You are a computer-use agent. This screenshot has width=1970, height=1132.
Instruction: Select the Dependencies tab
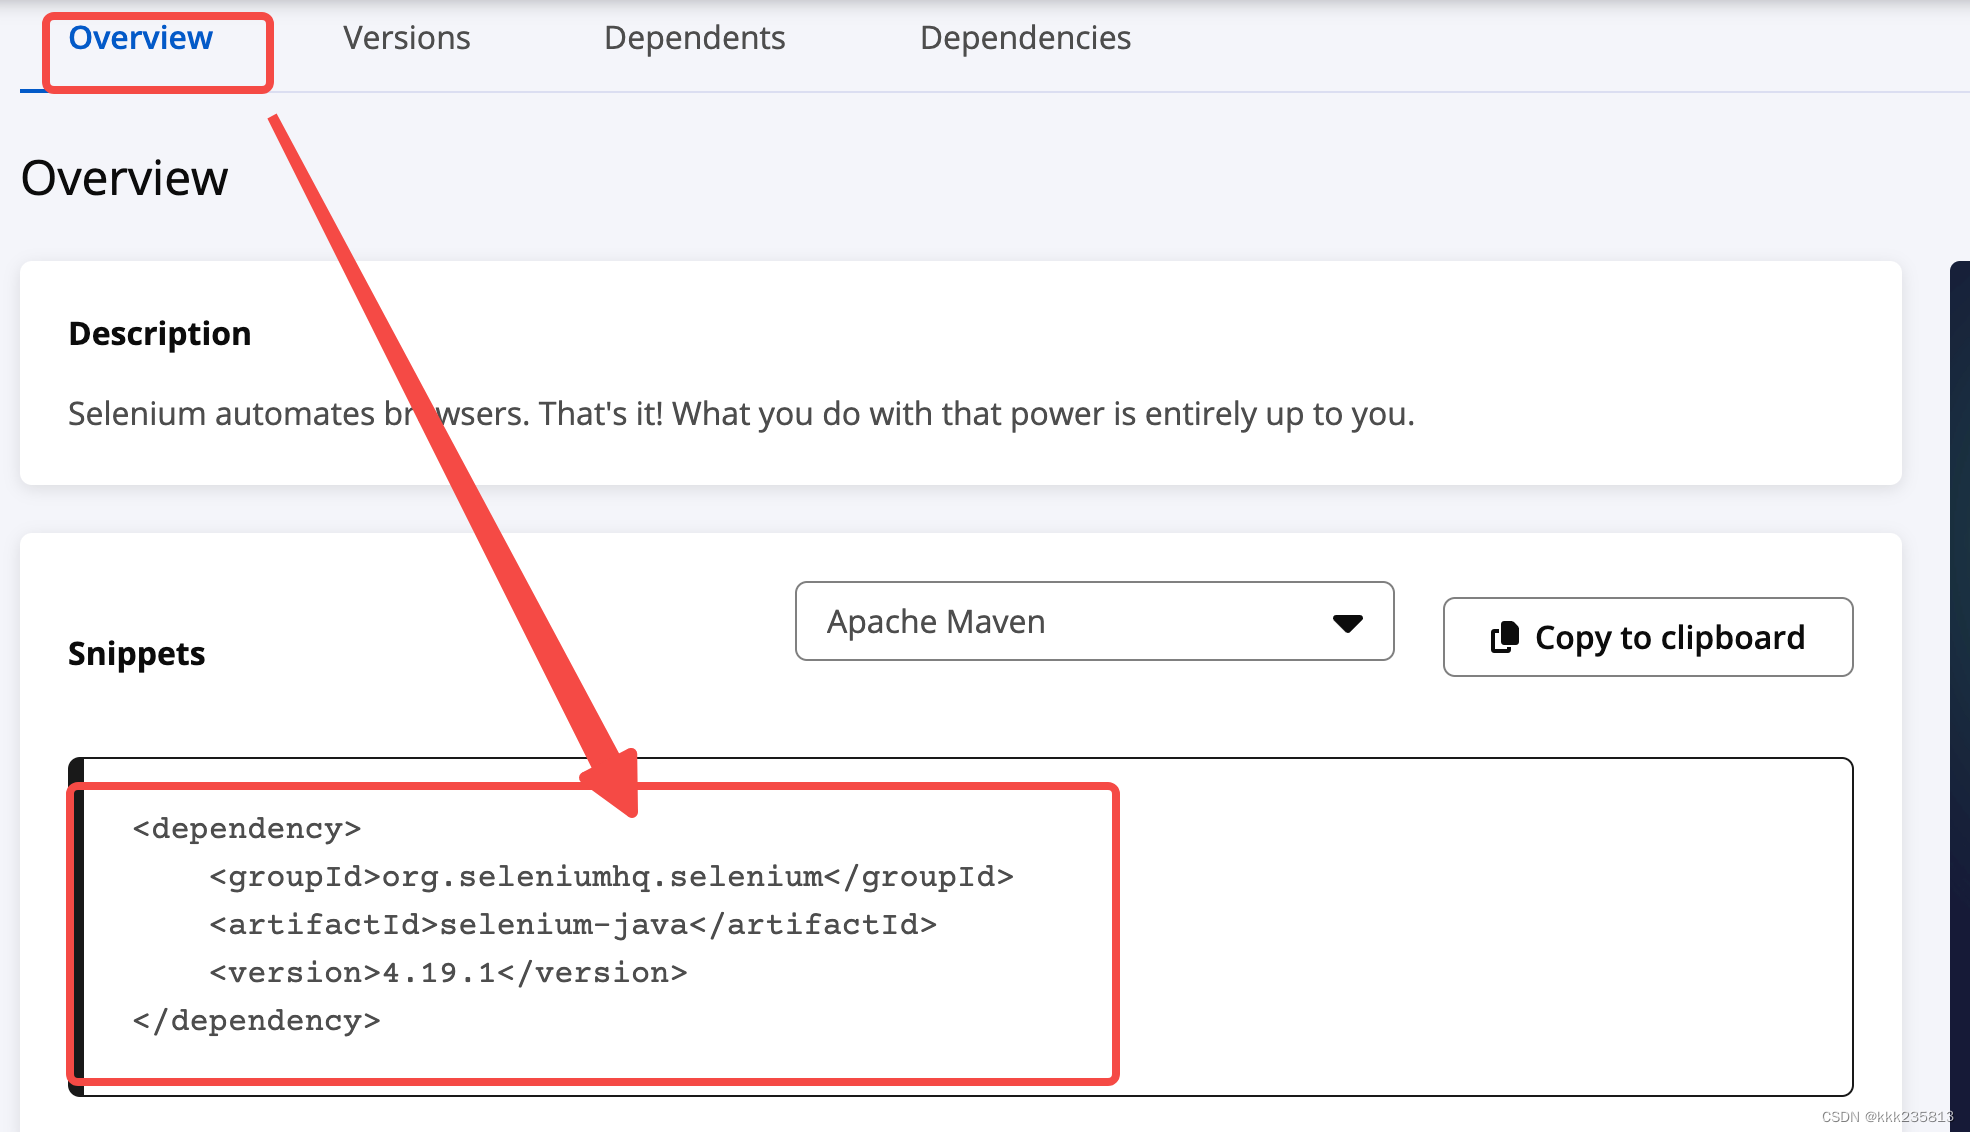coord(1025,37)
